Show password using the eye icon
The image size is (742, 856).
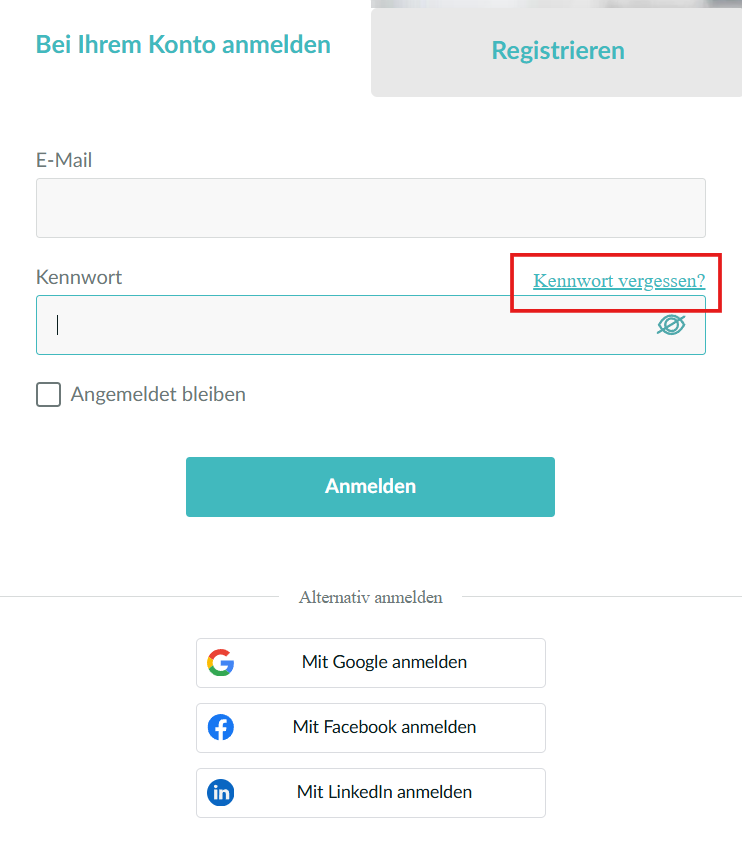[671, 325]
